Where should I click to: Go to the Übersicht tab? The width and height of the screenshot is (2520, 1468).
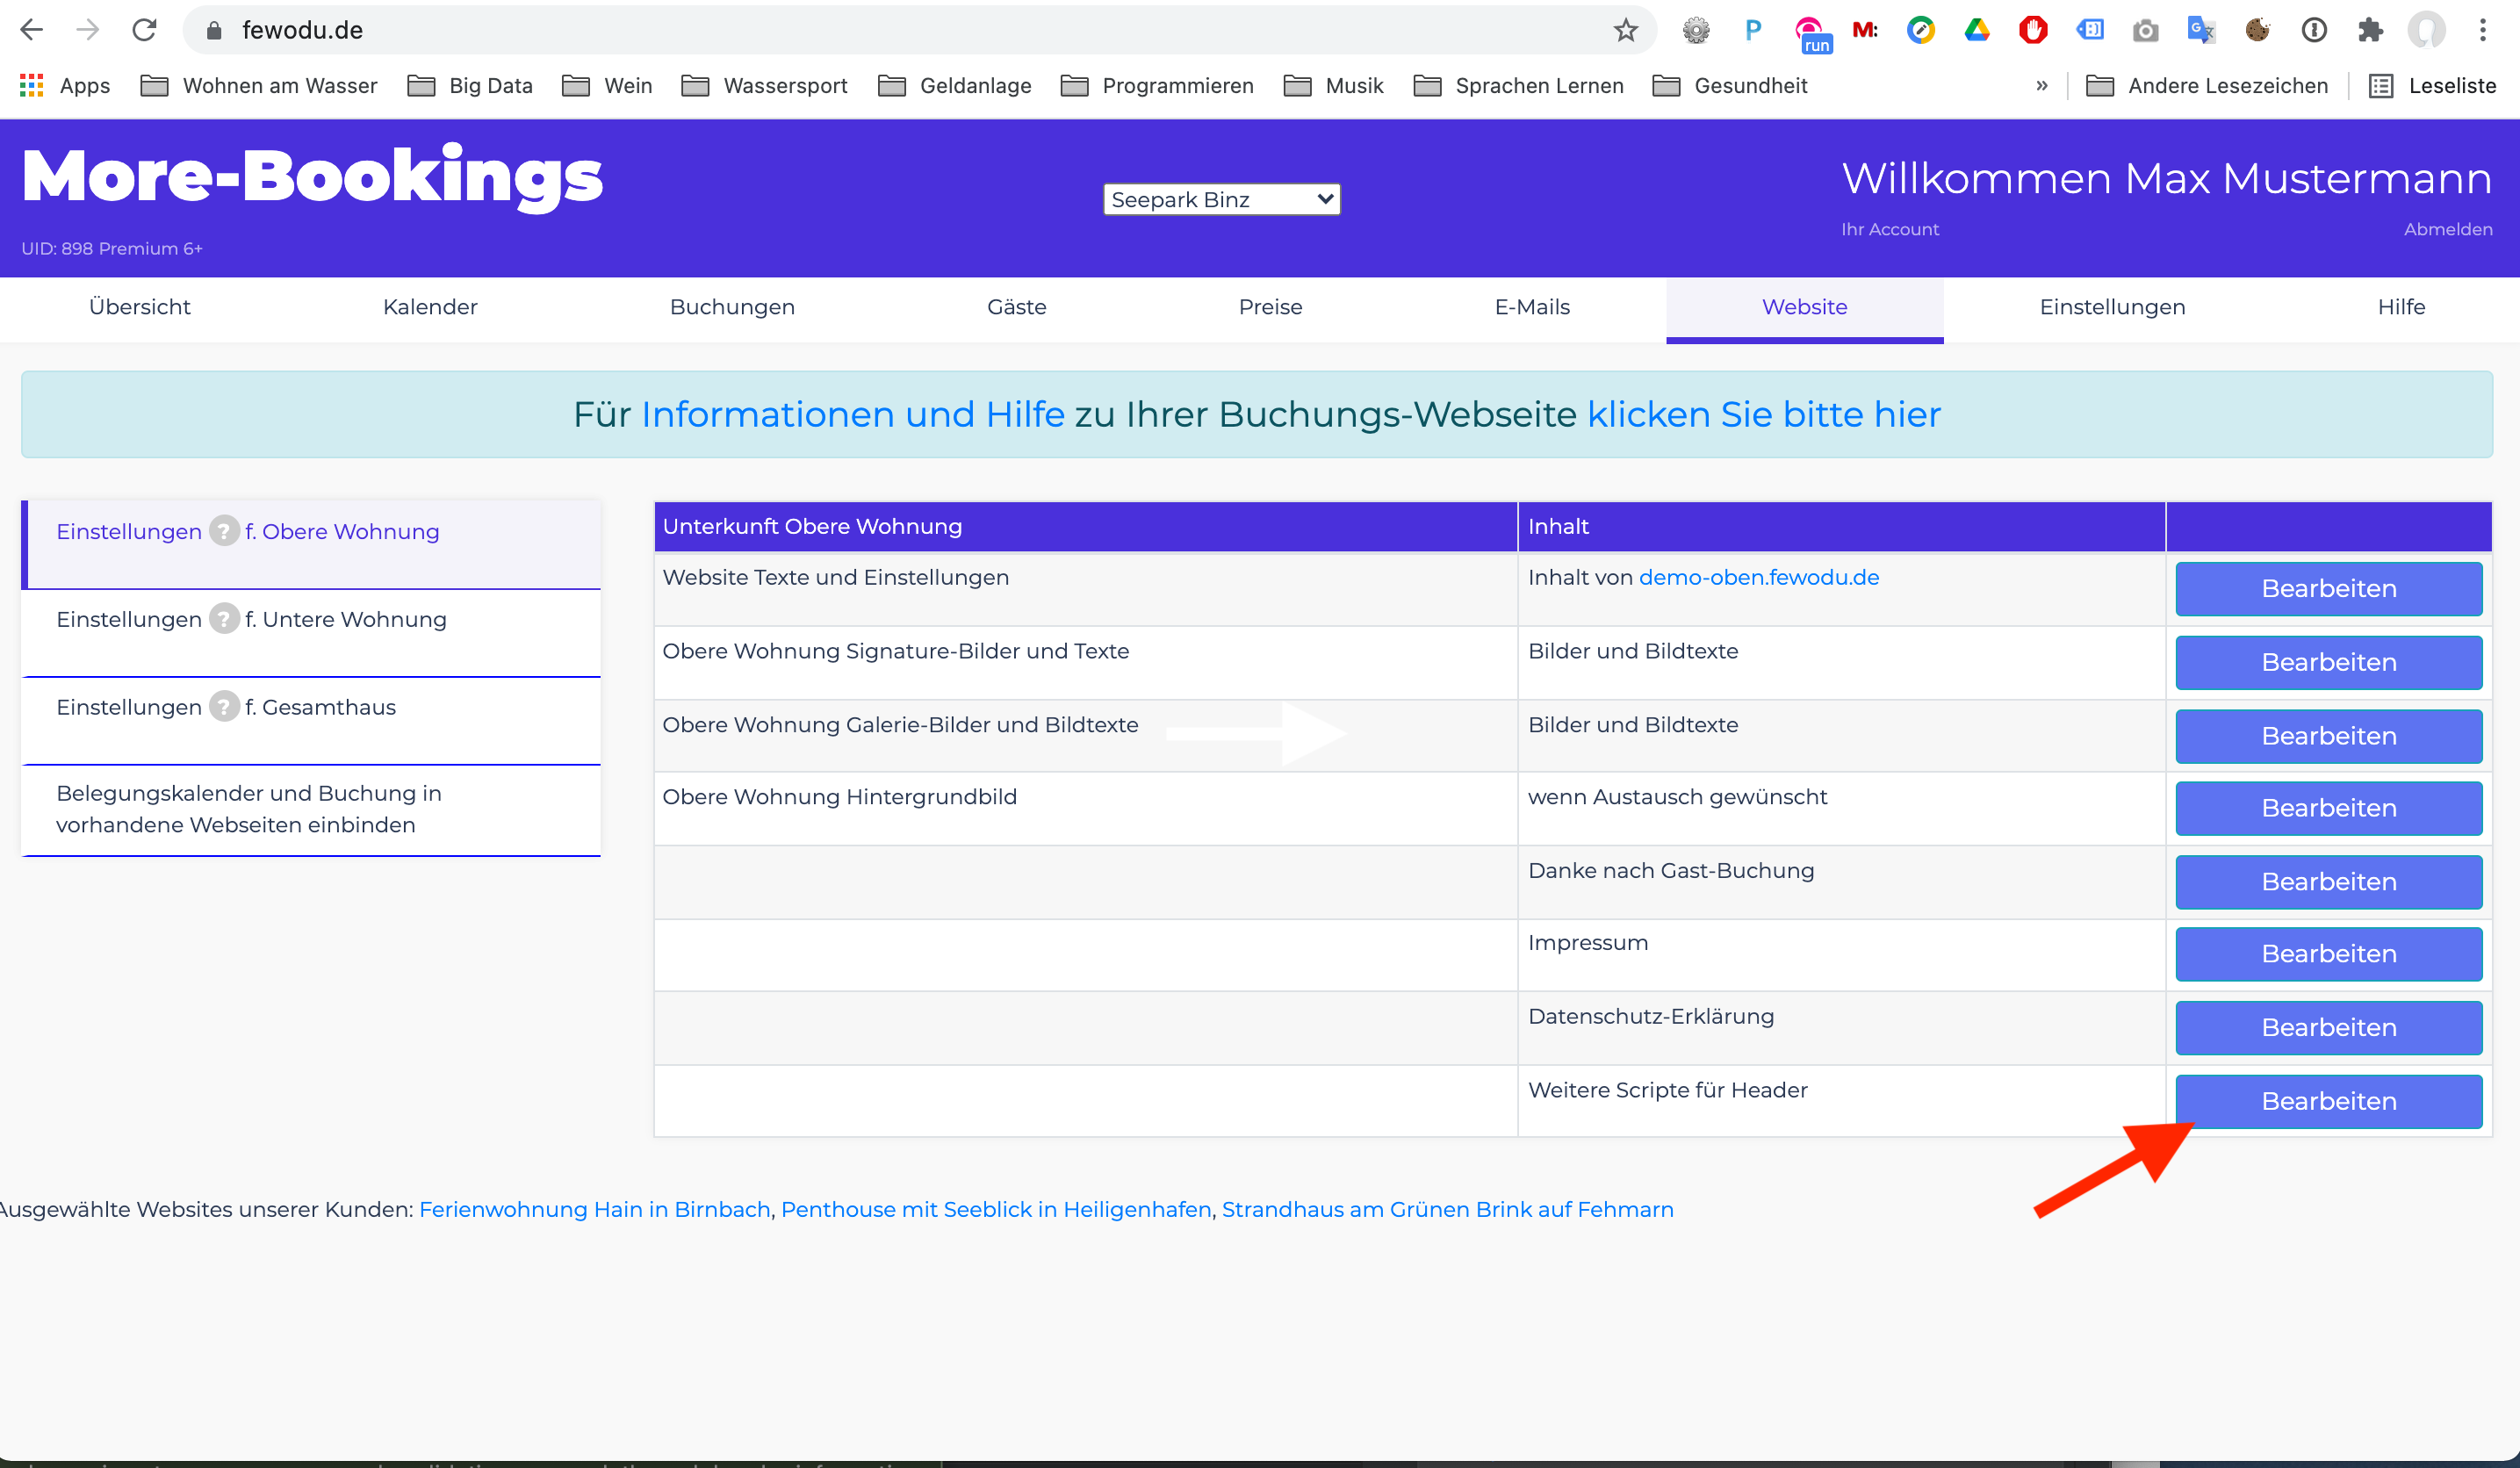140,307
